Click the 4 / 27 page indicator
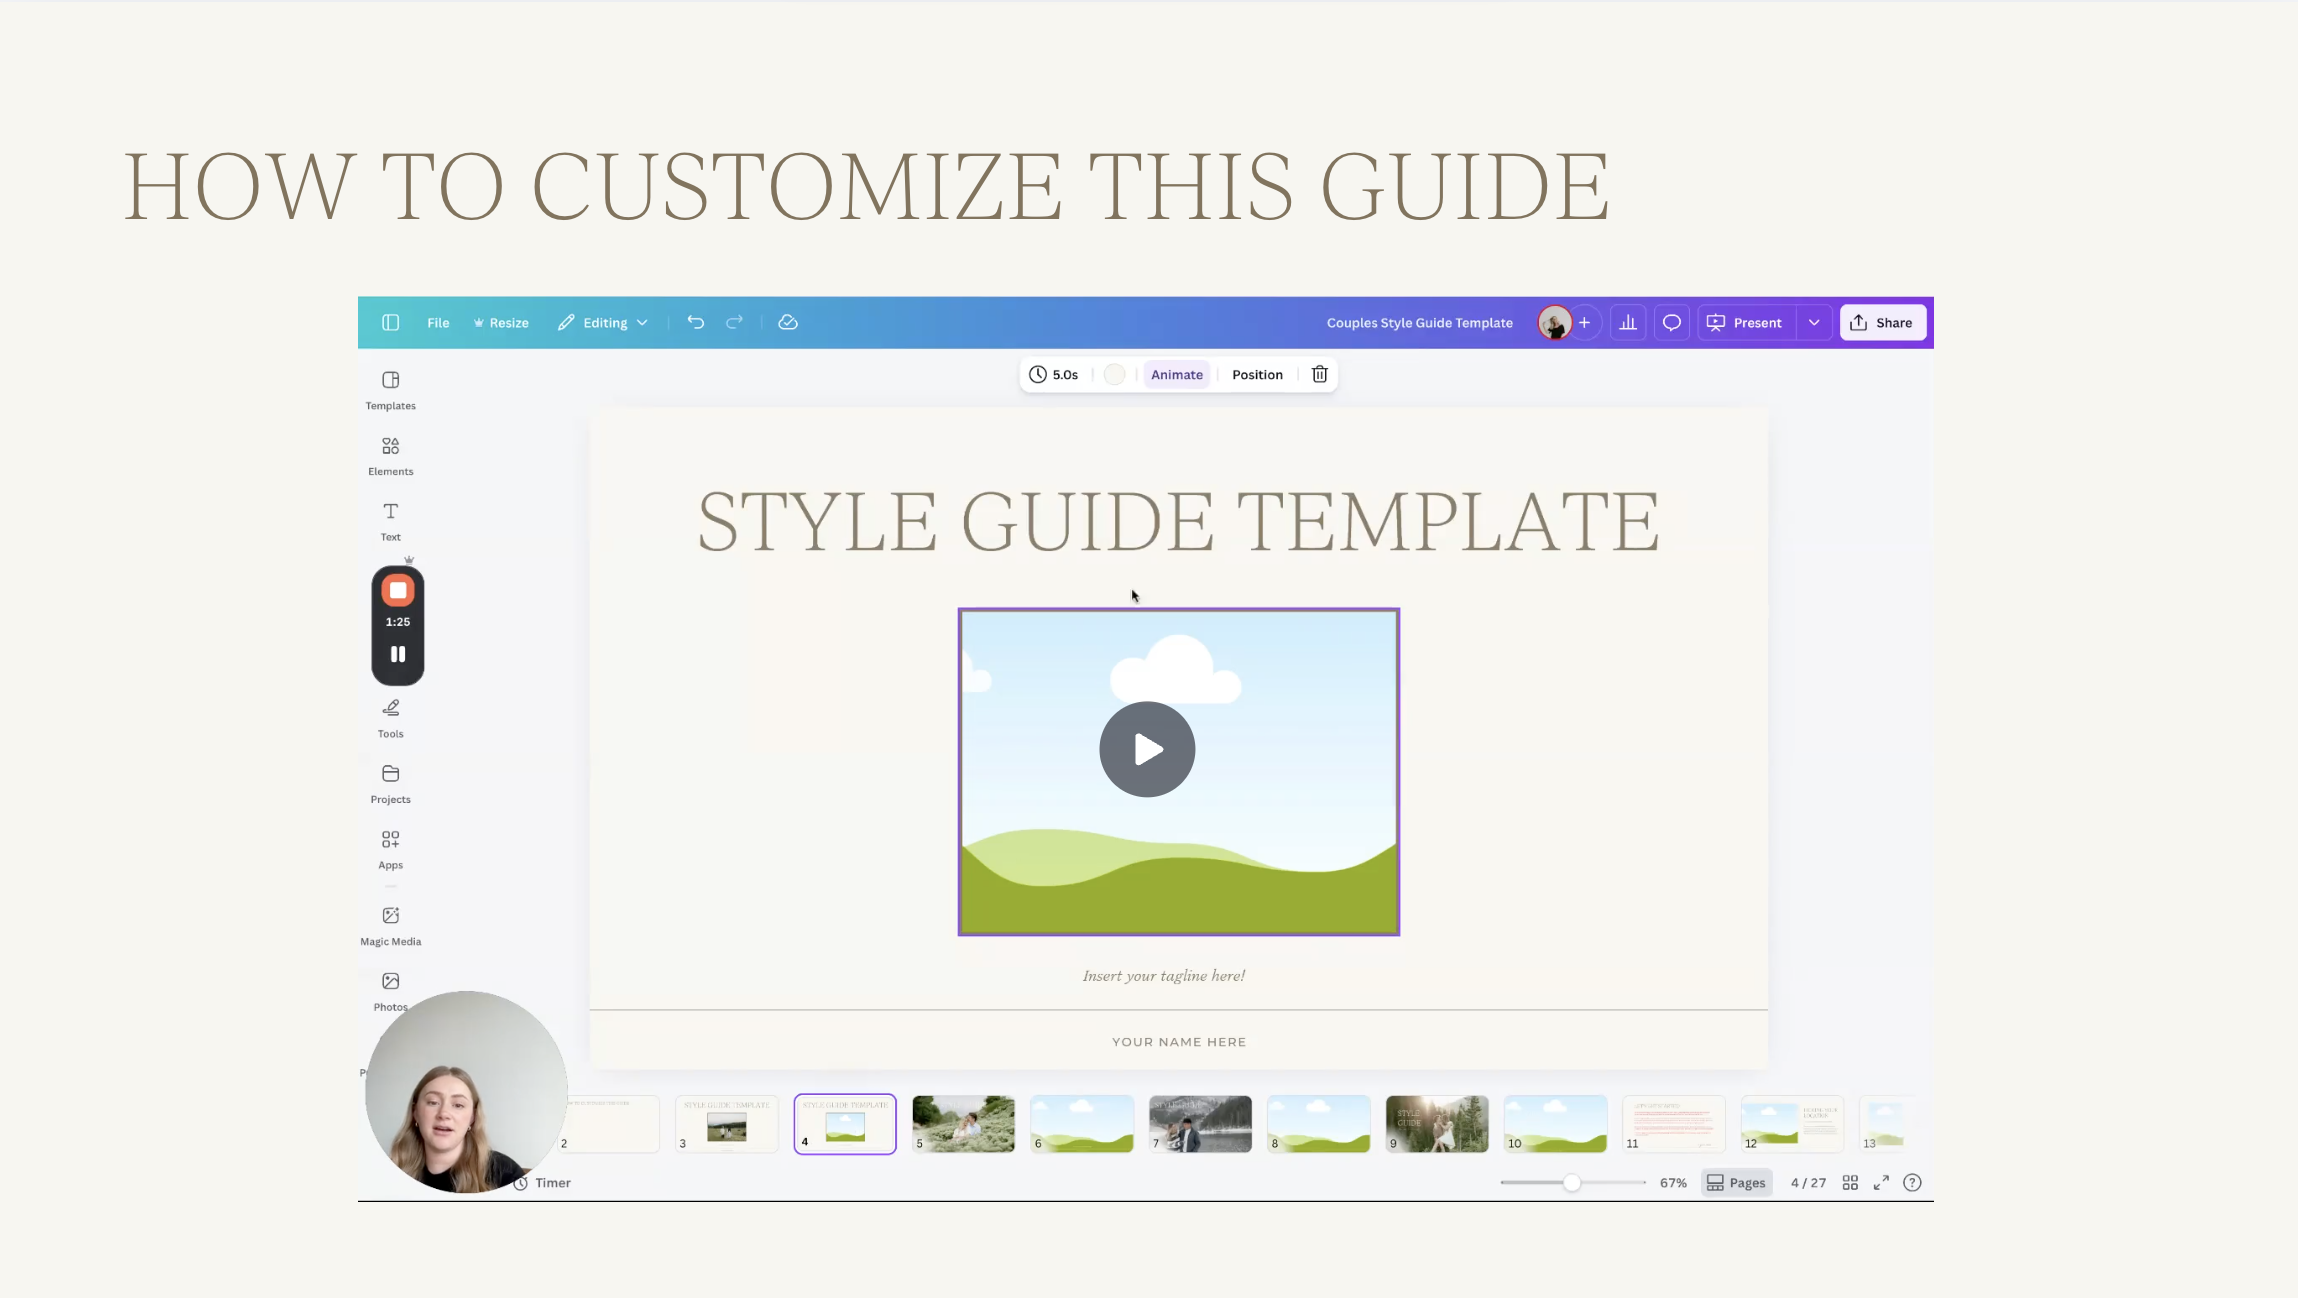Screen dimensions: 2298x1298 point(1808,1182)
